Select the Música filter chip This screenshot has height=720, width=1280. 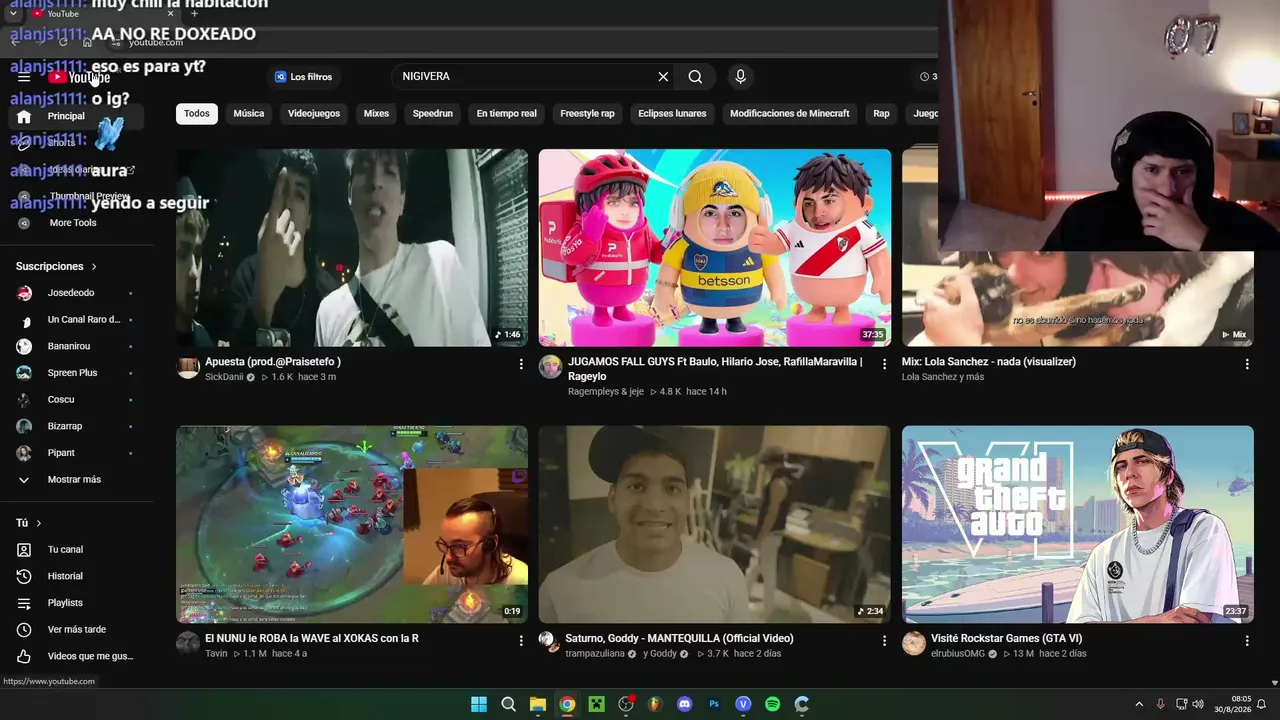coord(249,113)
